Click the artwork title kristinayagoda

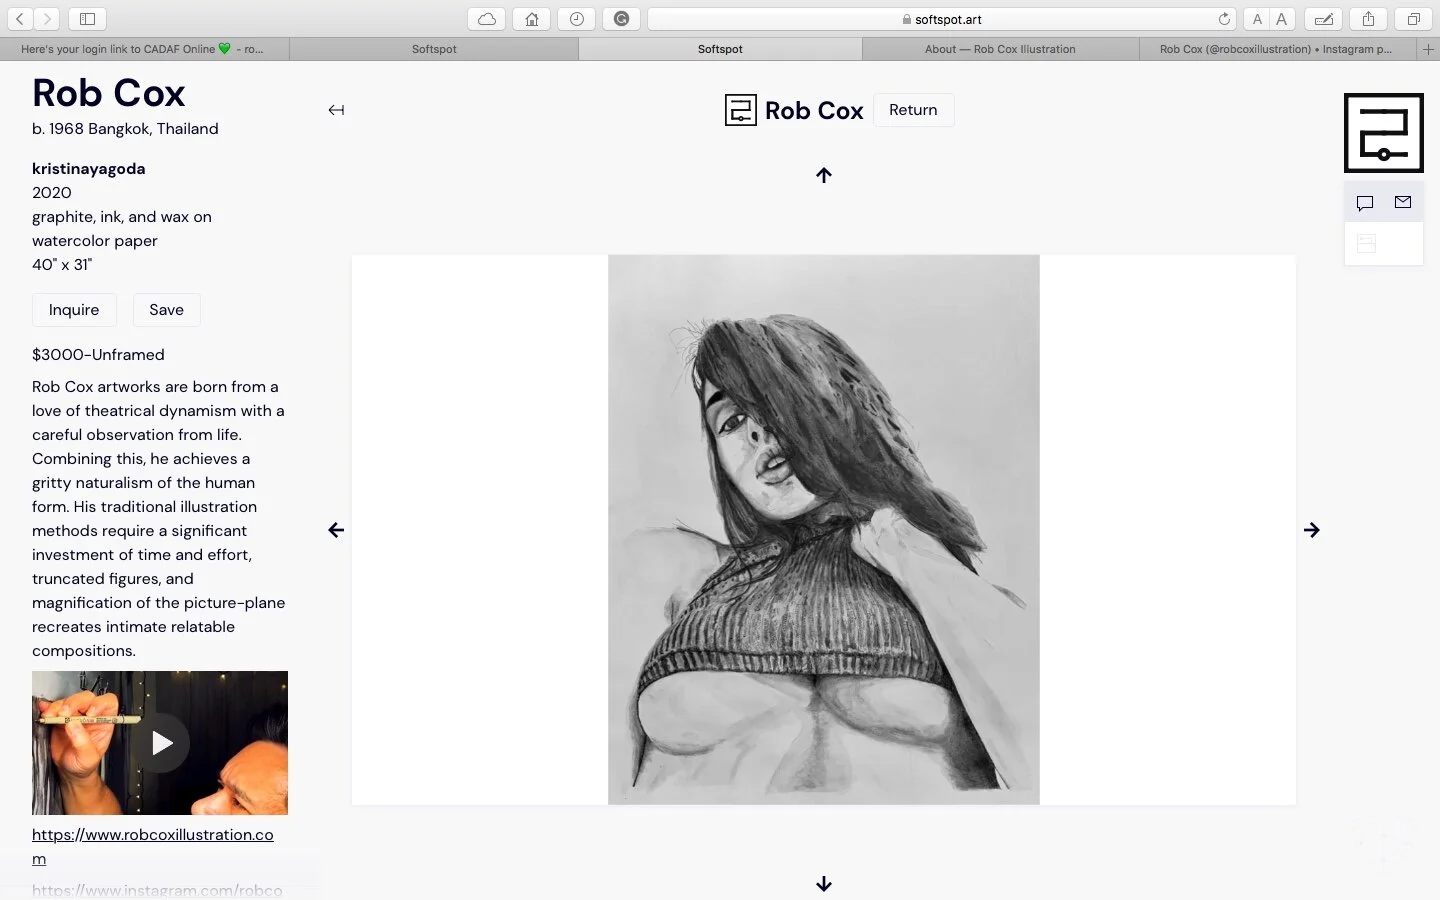[x=89, y=169]
